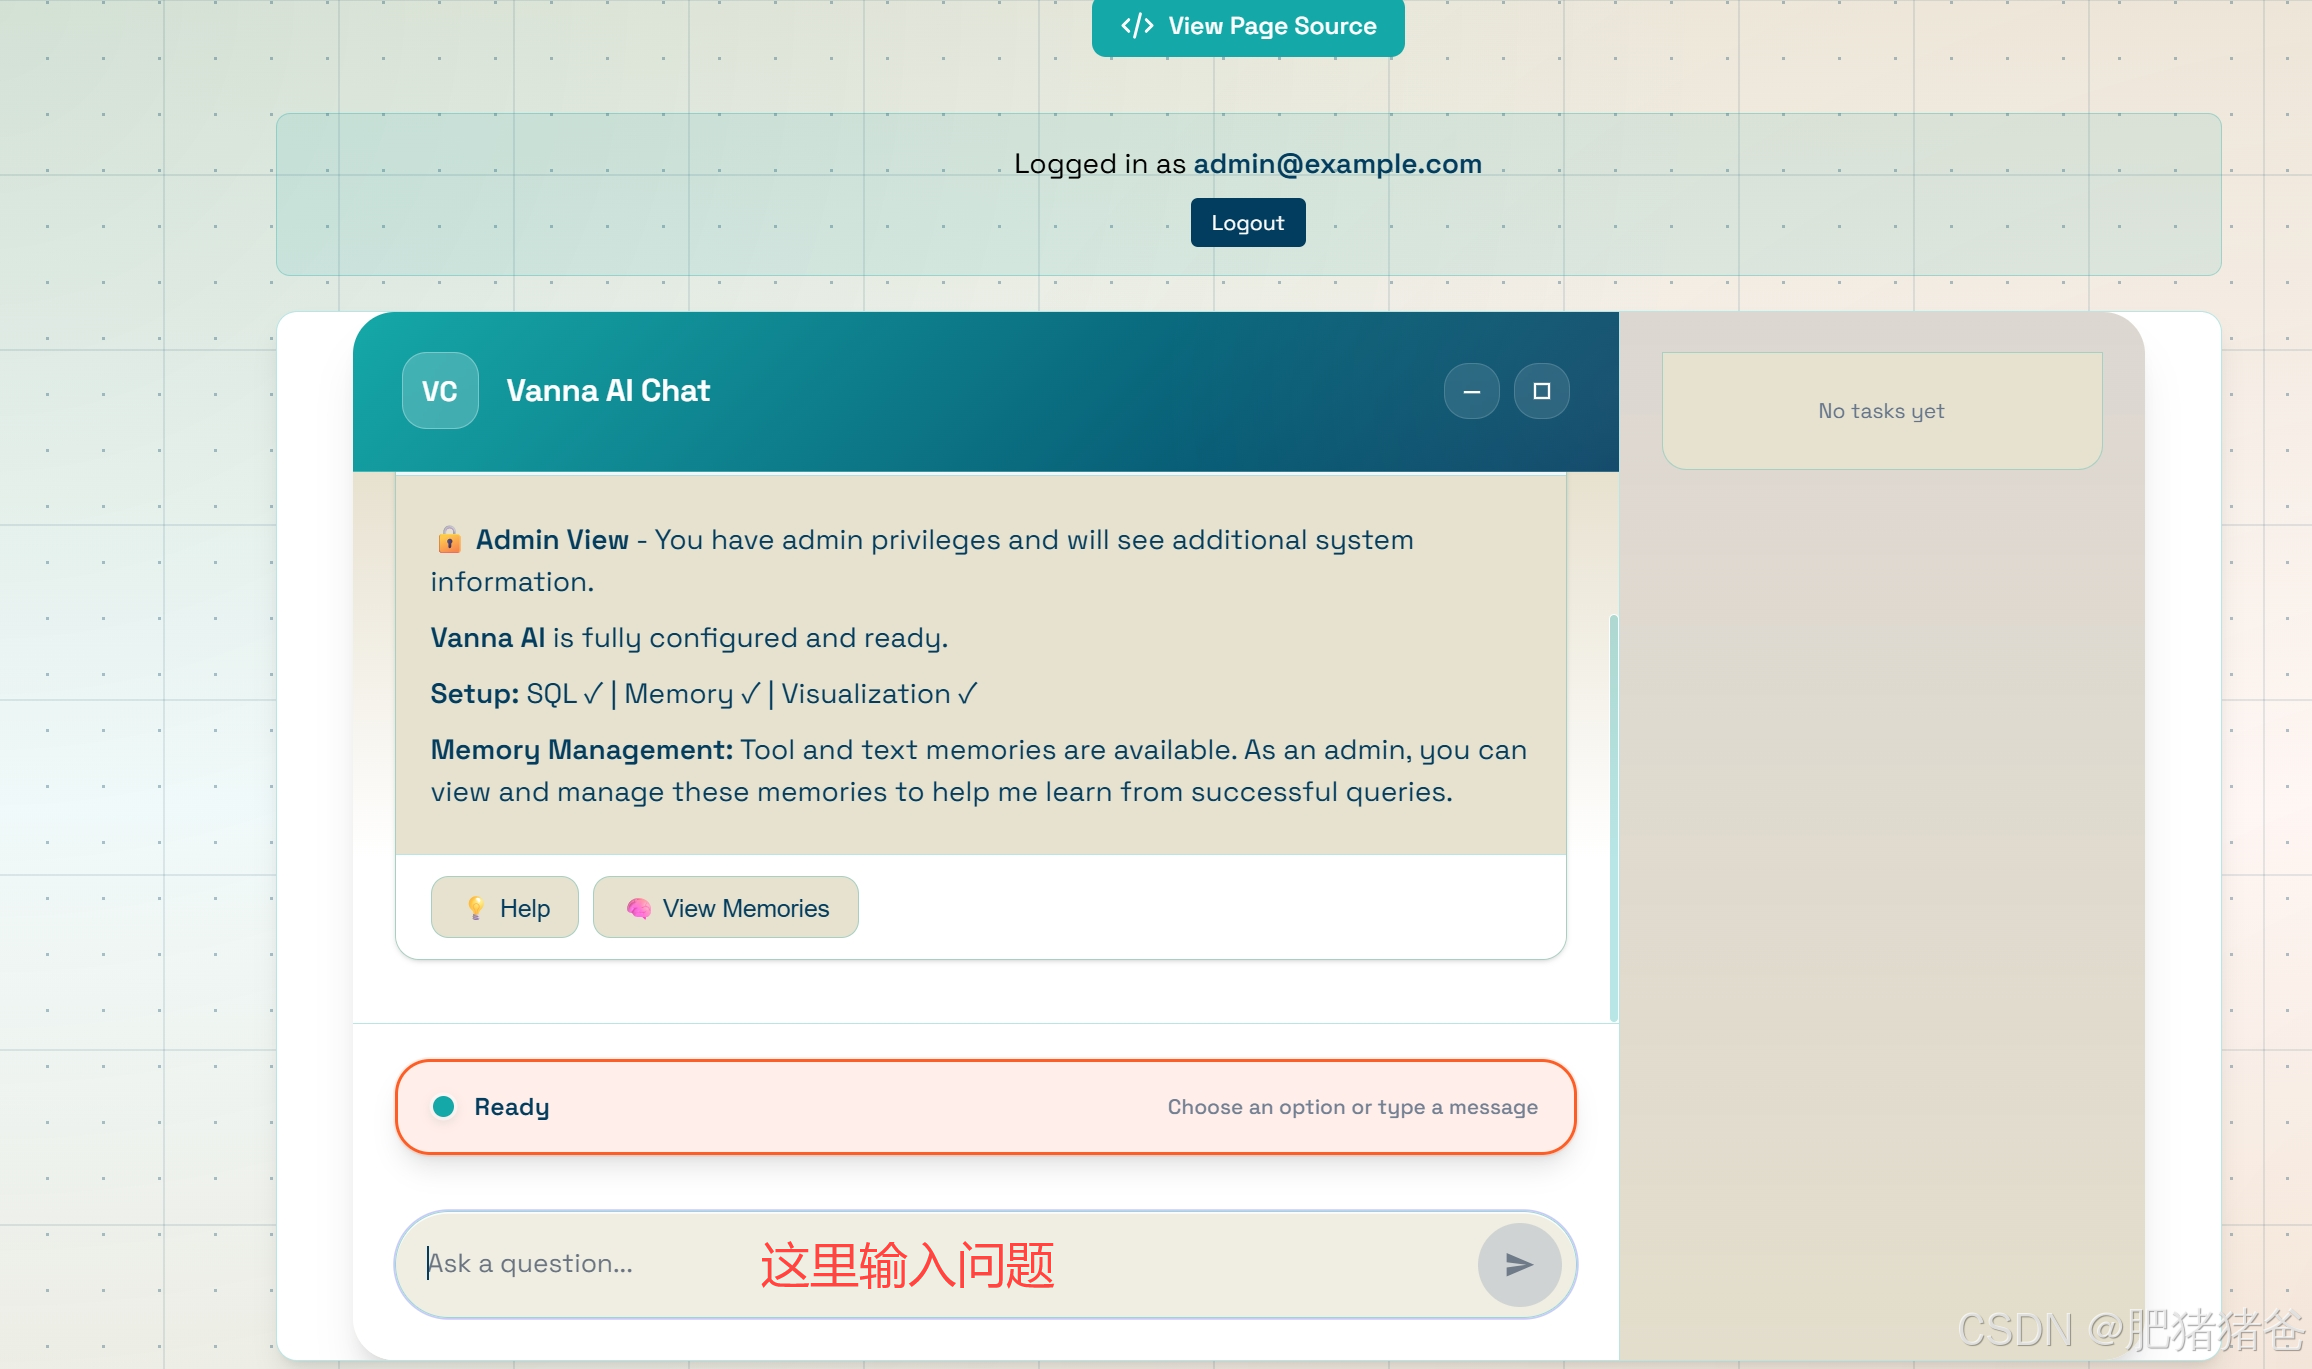Click the brain icon in View Memories

pyautogui.click(x=638, y=908)
